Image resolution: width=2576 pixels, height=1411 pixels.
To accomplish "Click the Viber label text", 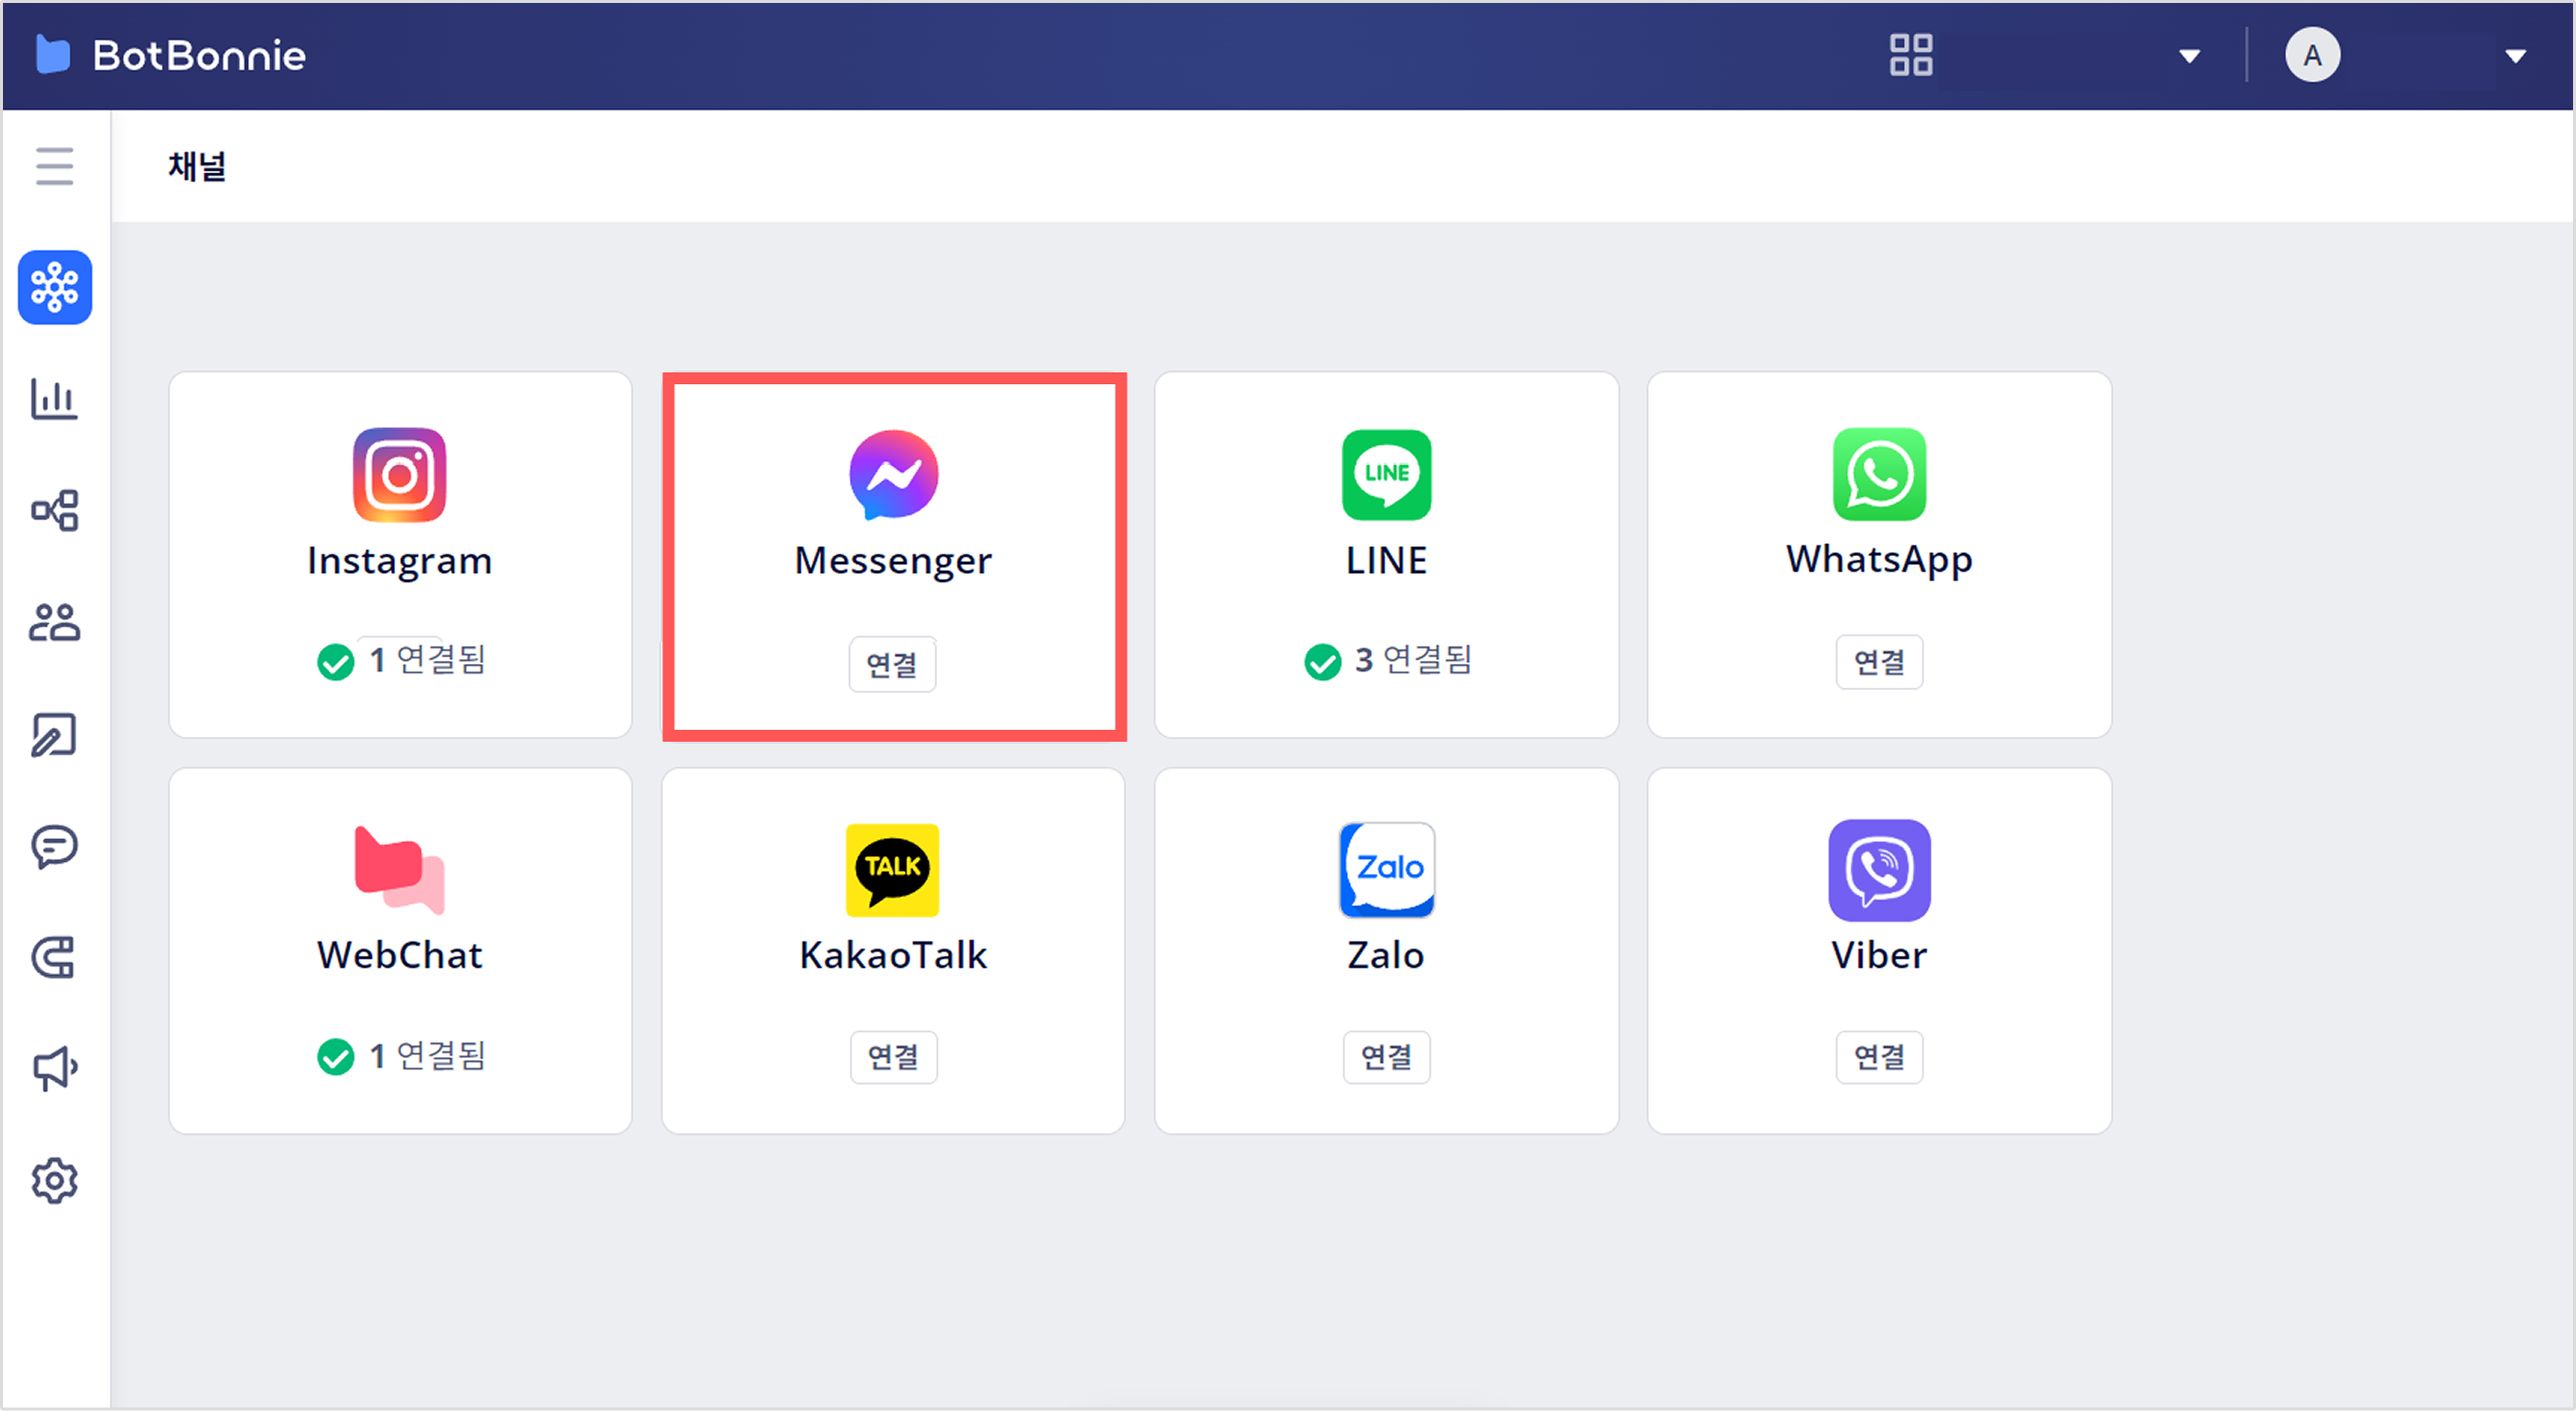I will click(1880, 955).
